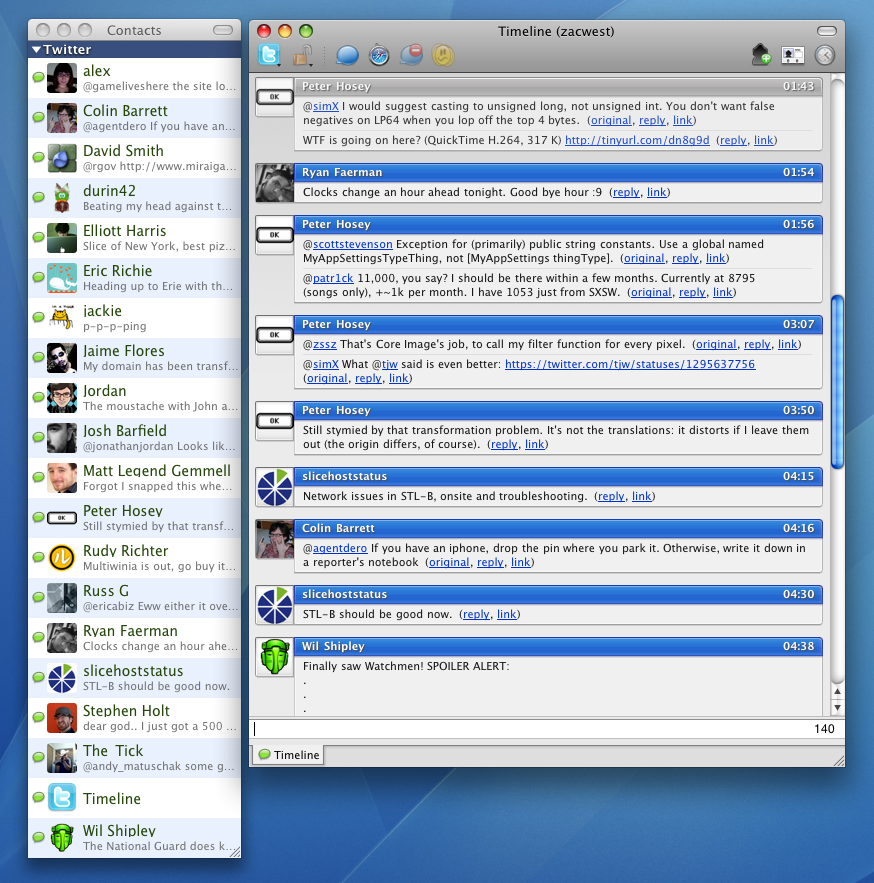Select Stephen Holt in Contacts list
Screen dimensions: 874x883
pos(135,717)
